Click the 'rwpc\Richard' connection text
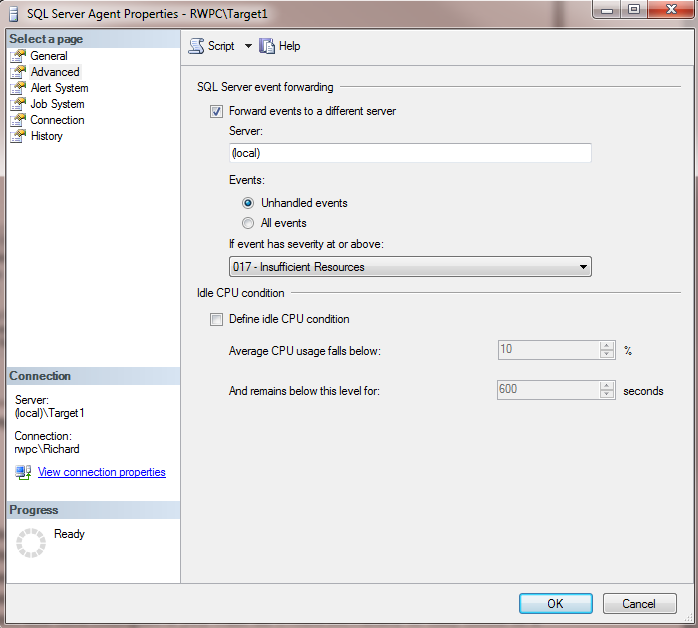Screen dimensions: 698x628 pyautogui.click(x=47, y=449)
